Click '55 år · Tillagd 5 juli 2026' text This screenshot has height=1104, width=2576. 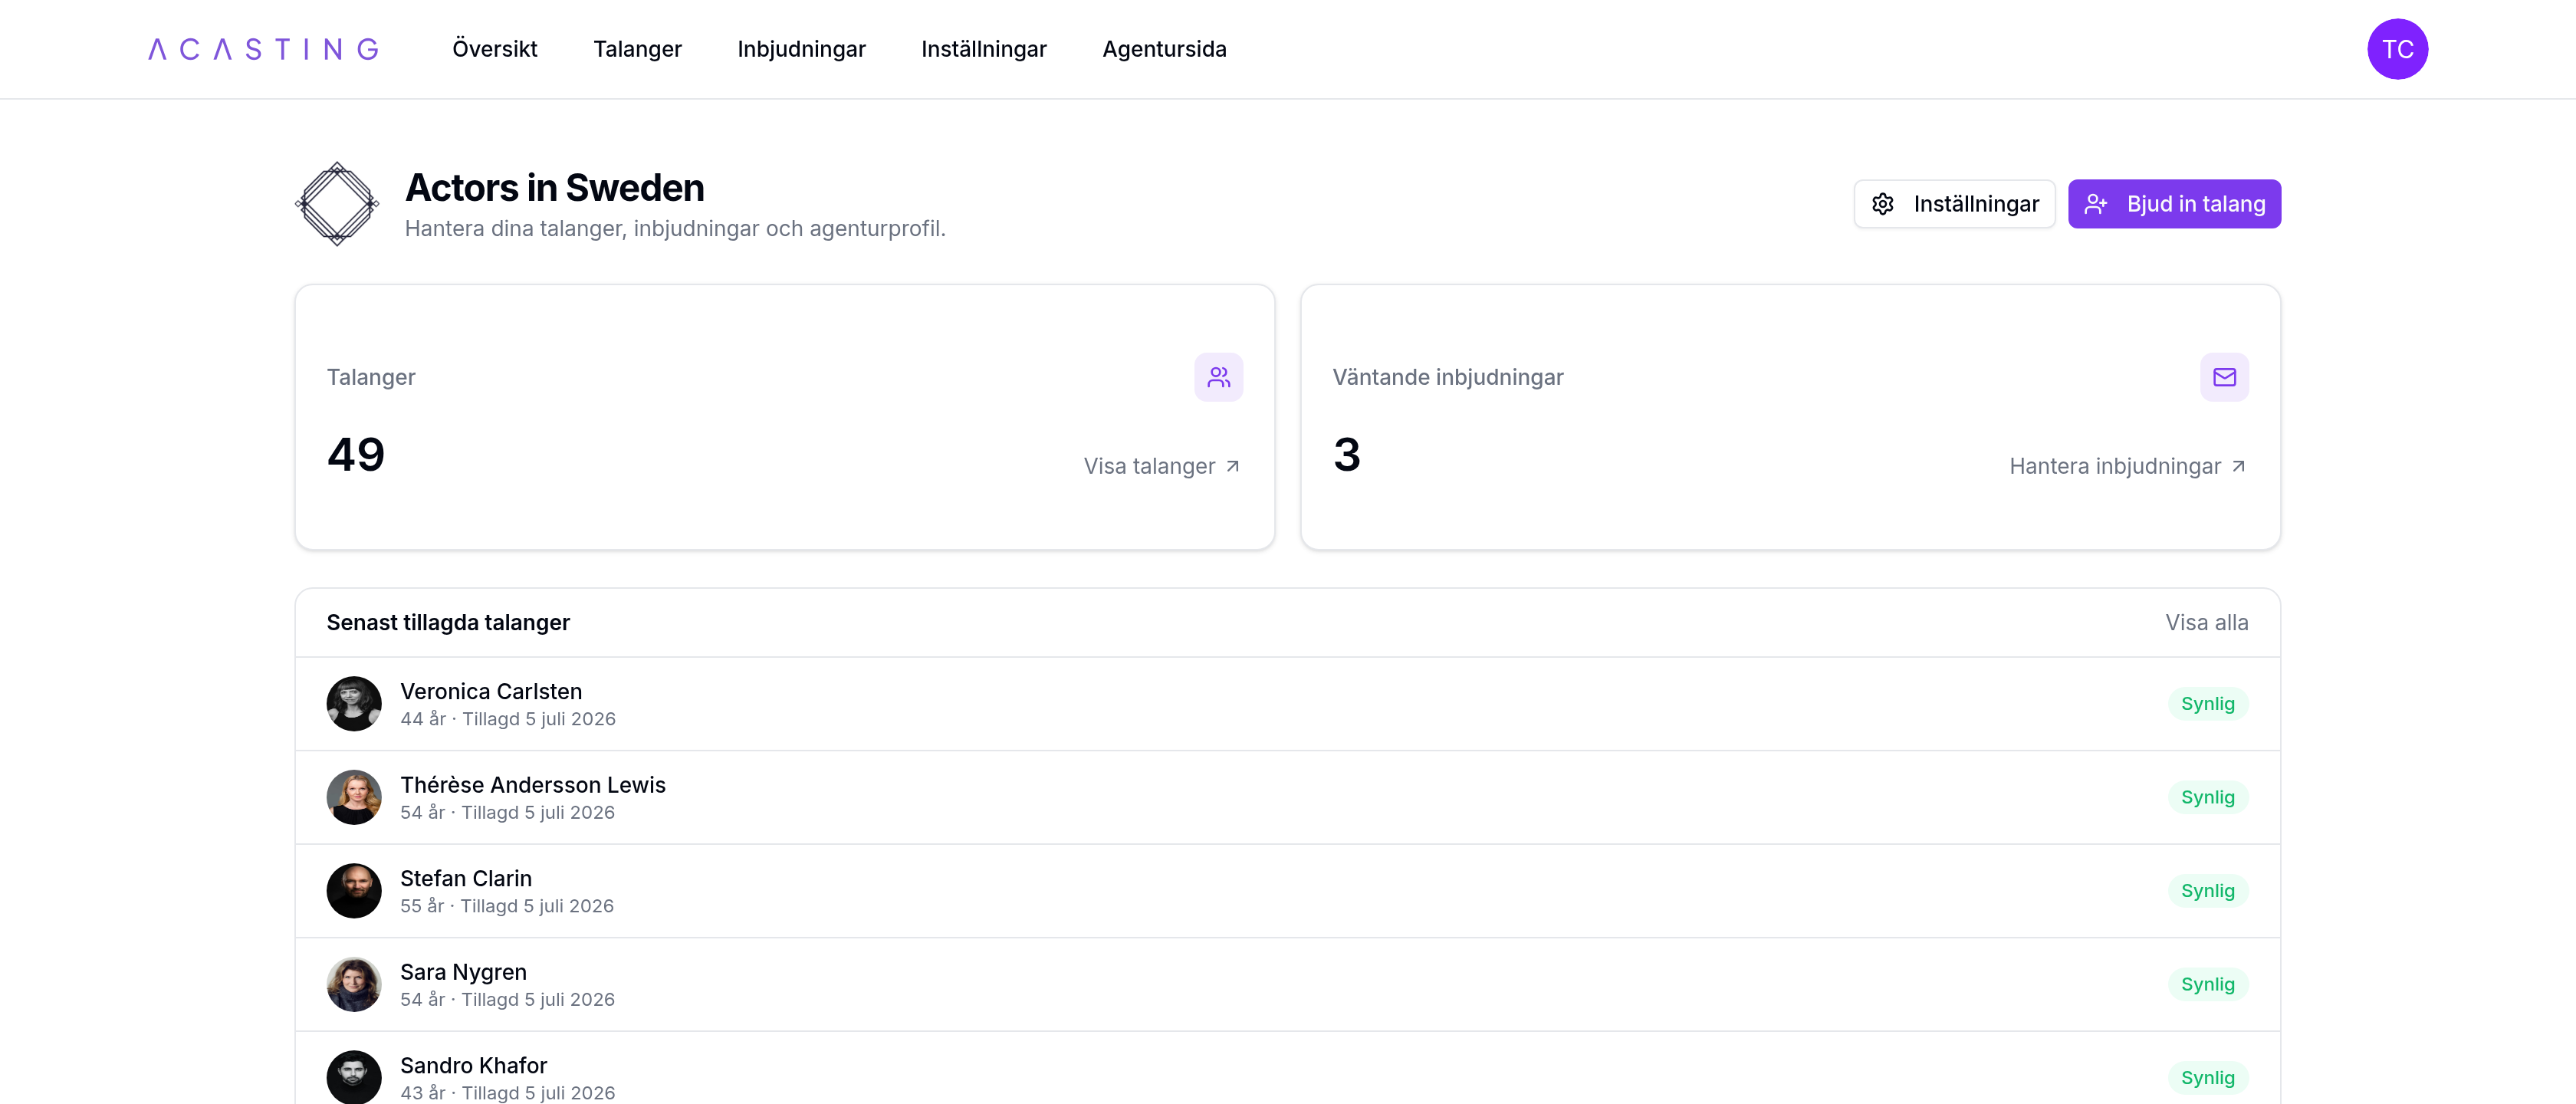pyautogui.click(x=507, y=906)
